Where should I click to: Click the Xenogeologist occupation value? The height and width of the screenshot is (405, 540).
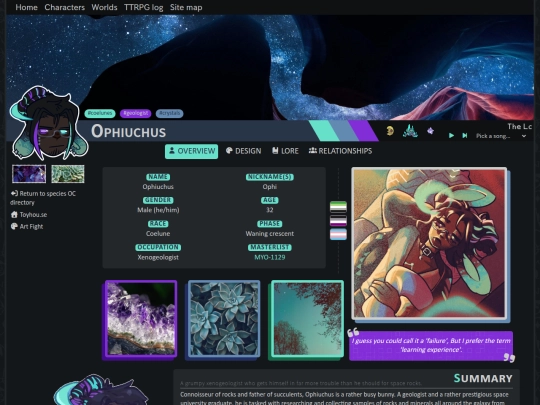click(158, 257)
